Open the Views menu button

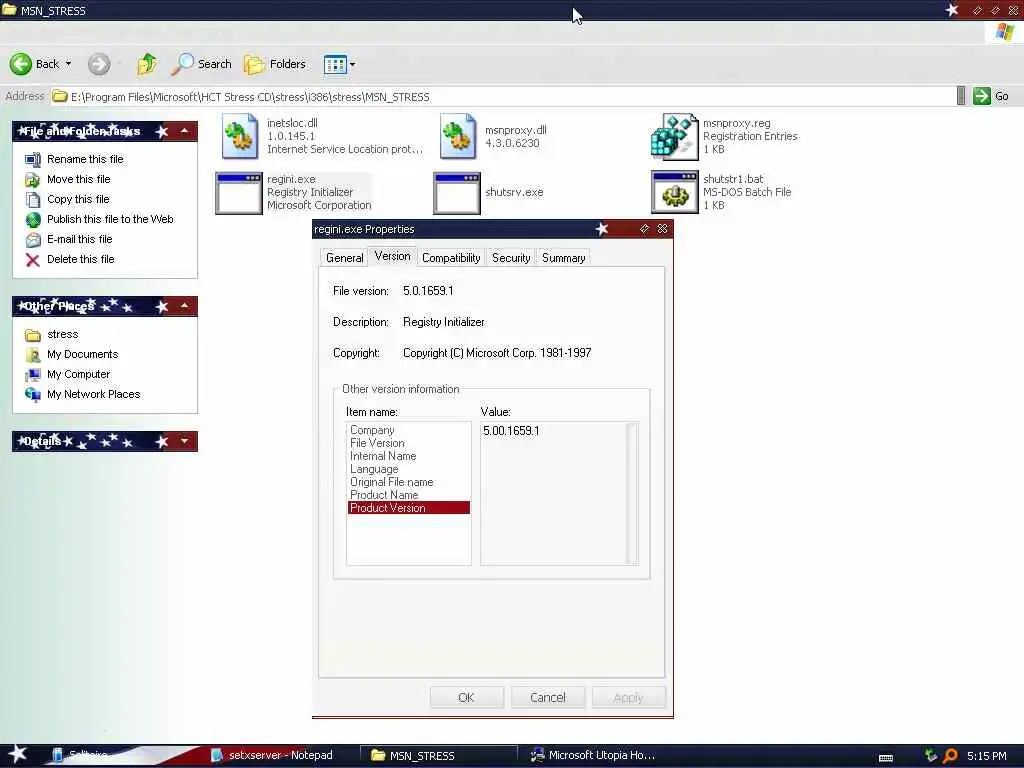coord(335,64)
